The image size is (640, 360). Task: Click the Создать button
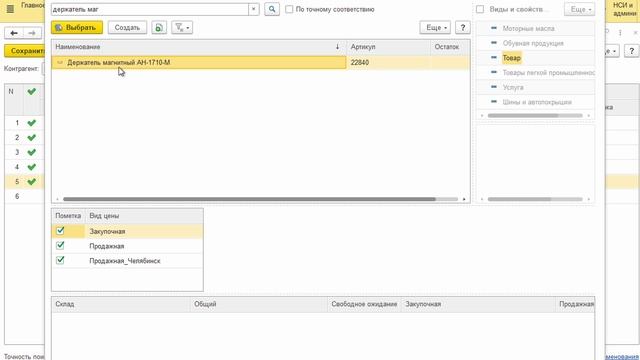[x=127, y=27]
